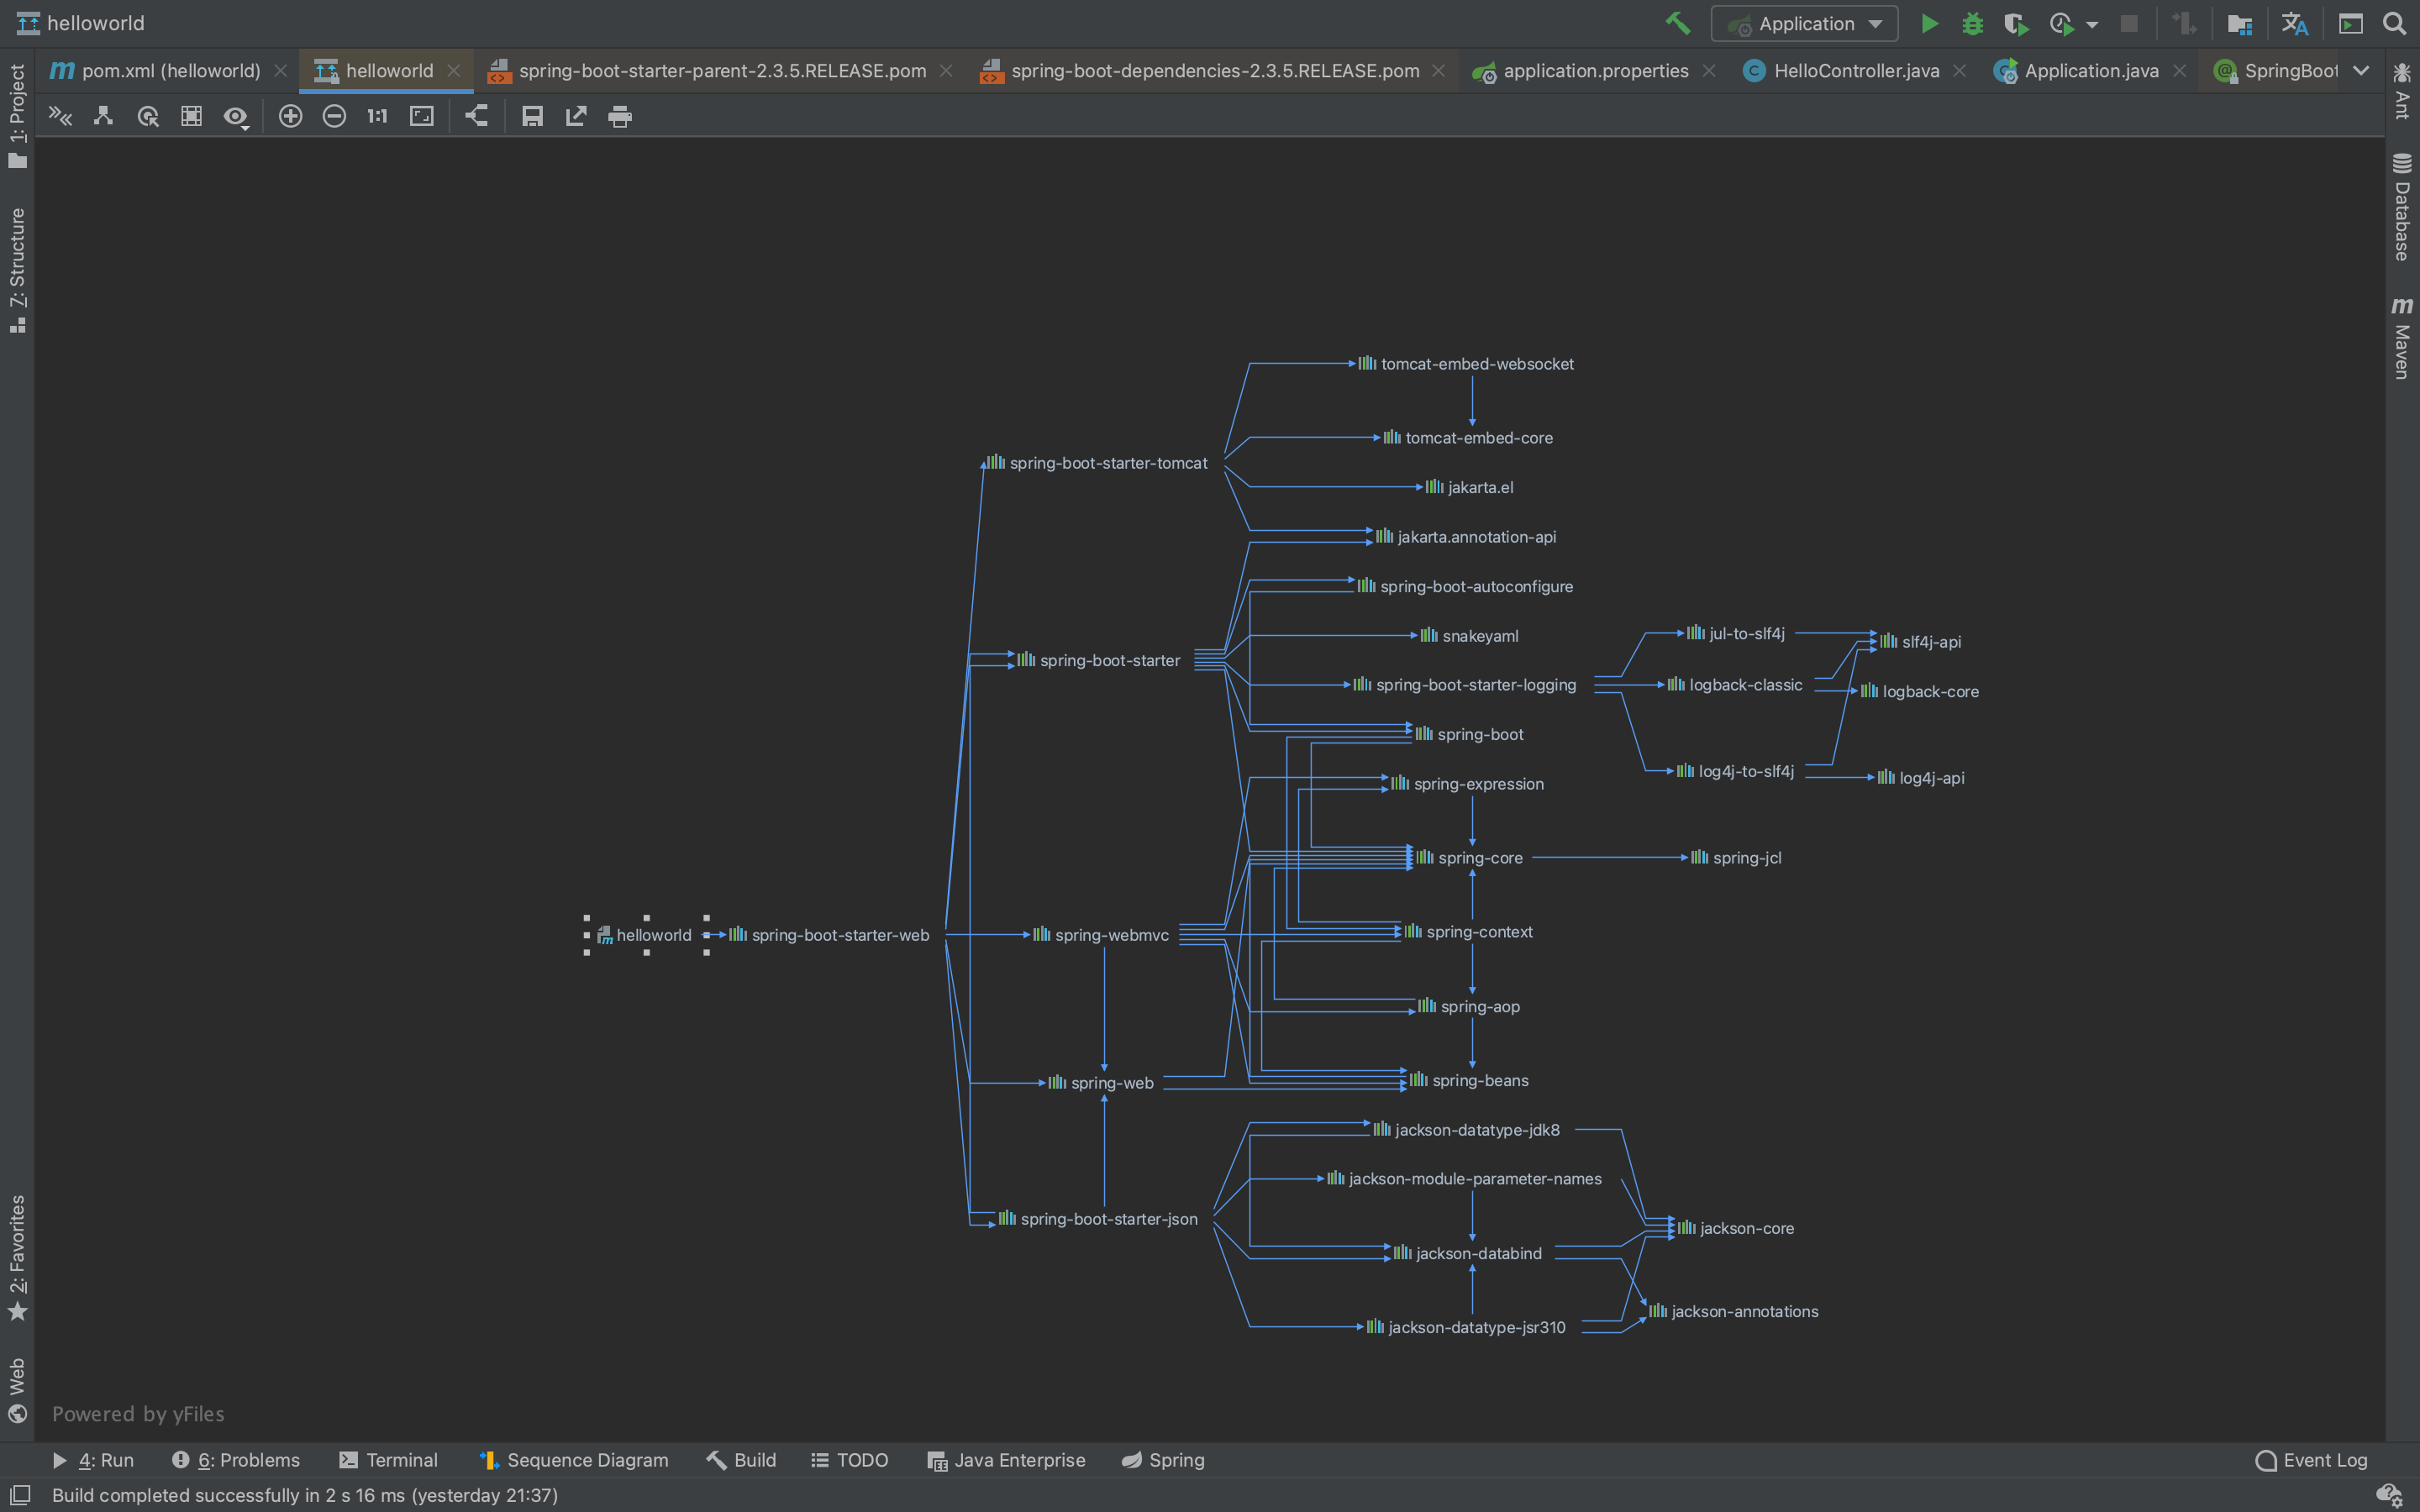Zoom out the diagram with minus icon
The image size is (2420, 1512).
click(x=334, y=116)
